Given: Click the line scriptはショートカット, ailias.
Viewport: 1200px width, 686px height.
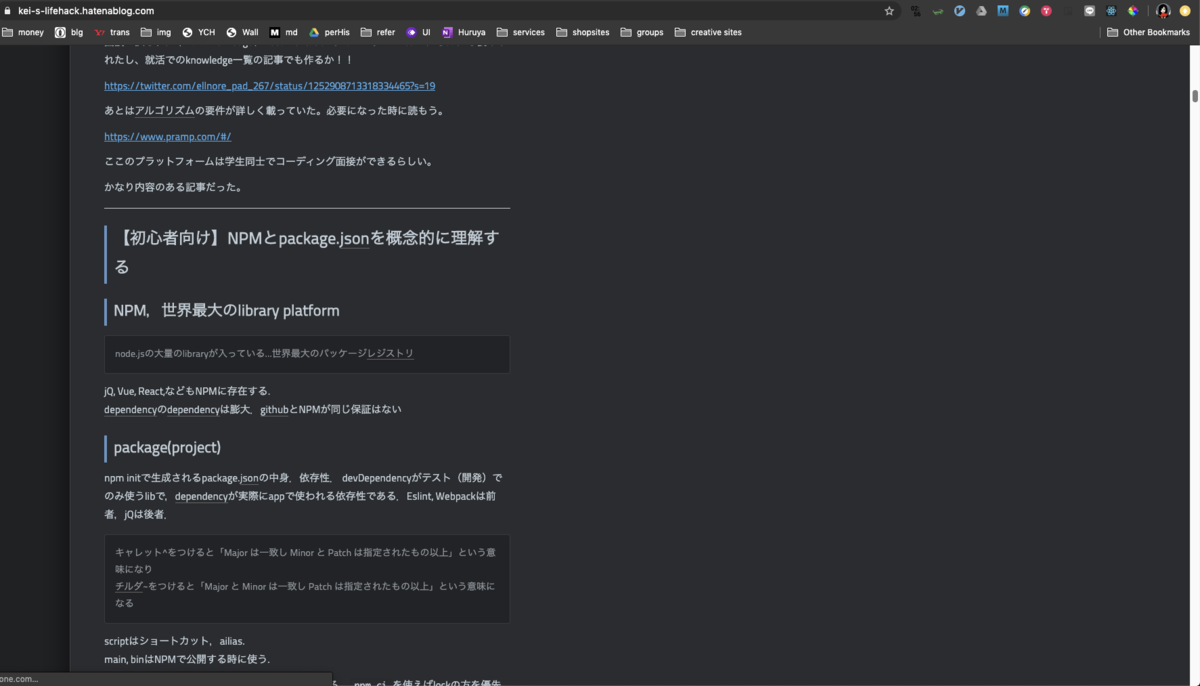Looking at the screenshot, I should click(x=174, y=641).
